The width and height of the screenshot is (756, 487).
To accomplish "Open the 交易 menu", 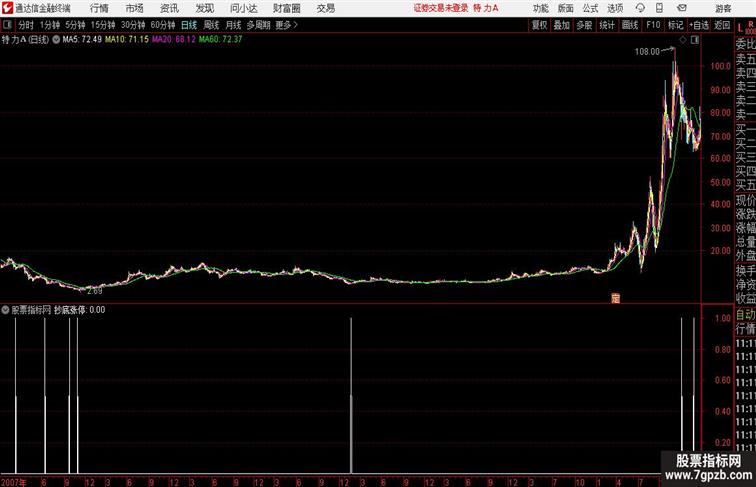I will (326, 8).
